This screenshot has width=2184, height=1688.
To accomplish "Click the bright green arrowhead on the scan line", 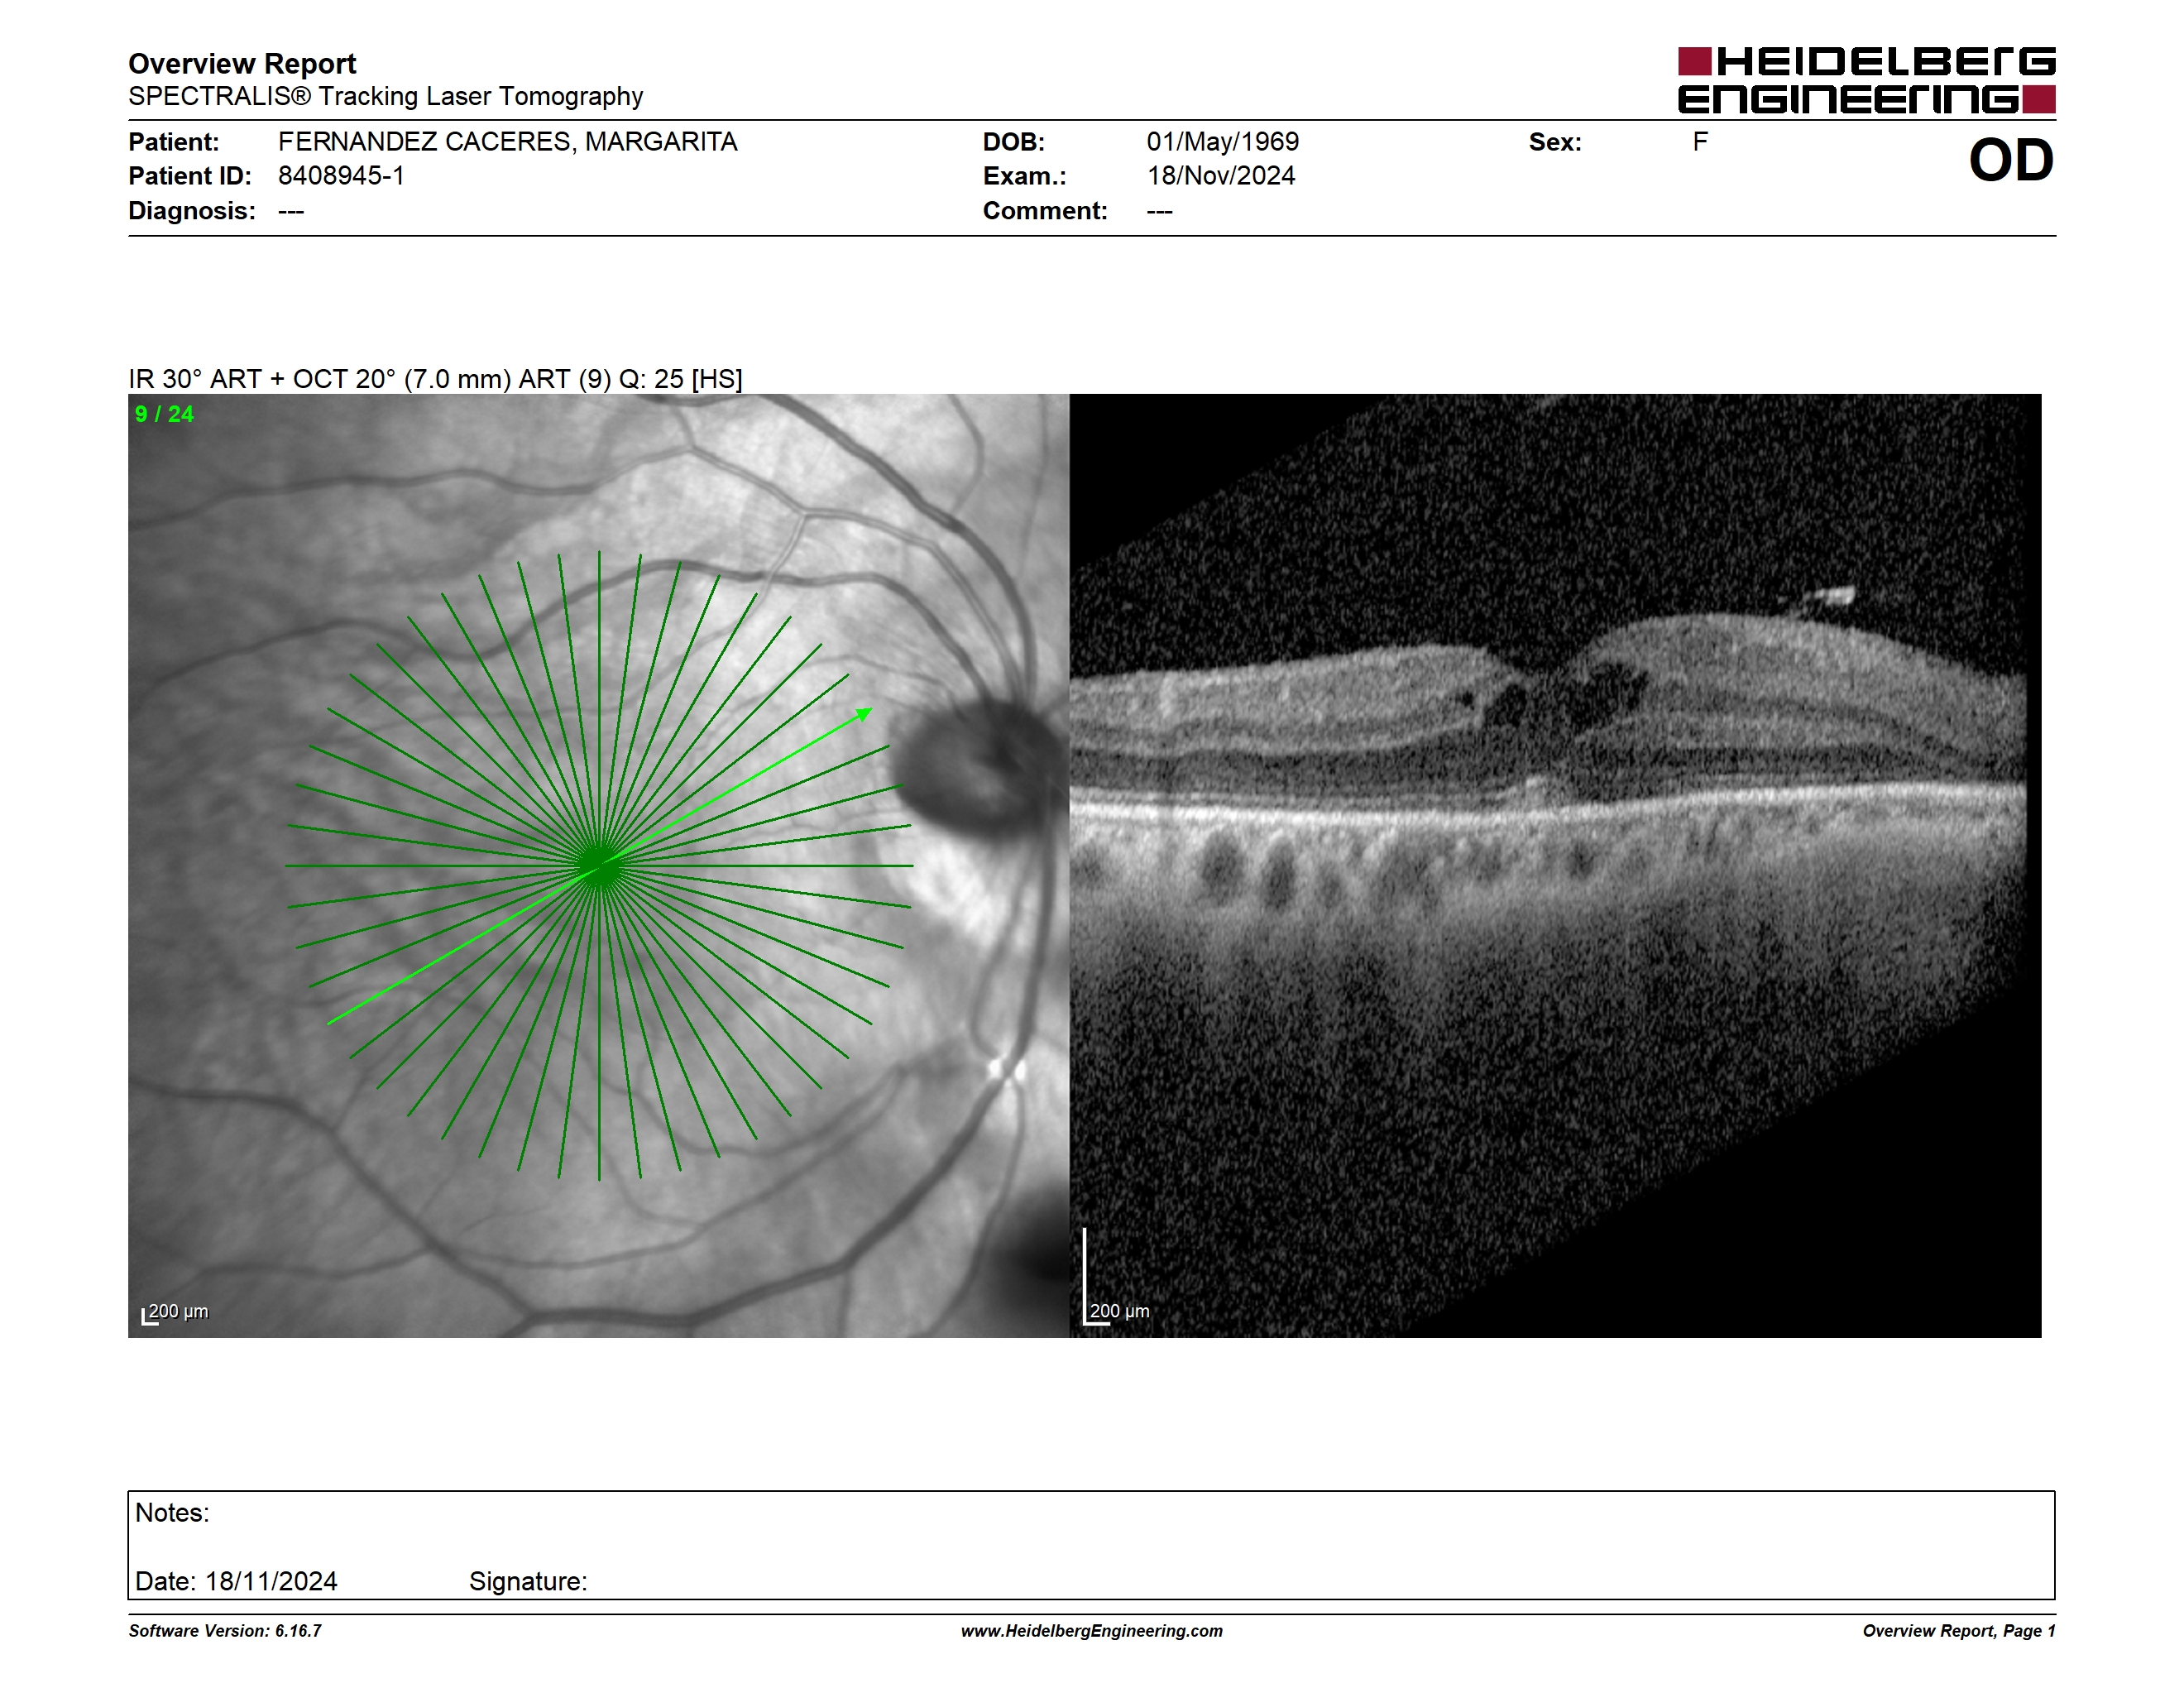I will click(x=865, y=714).
